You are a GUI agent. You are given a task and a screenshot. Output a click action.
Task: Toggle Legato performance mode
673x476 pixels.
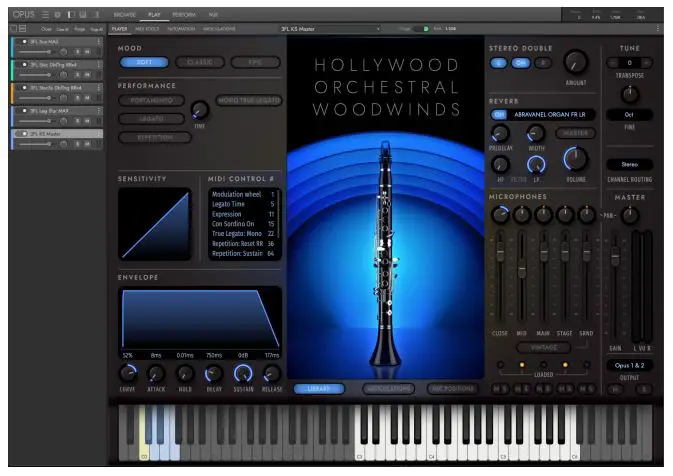tap(152, 119)
